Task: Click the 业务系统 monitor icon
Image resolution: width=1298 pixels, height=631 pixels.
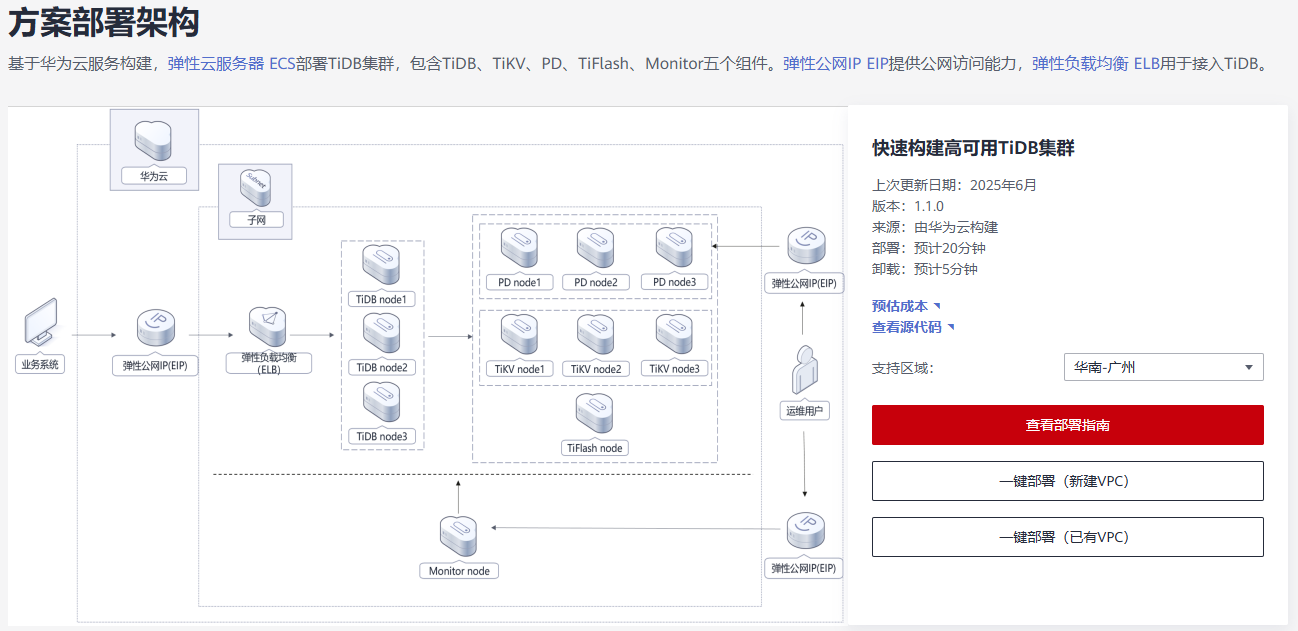Action: (41, 323)
